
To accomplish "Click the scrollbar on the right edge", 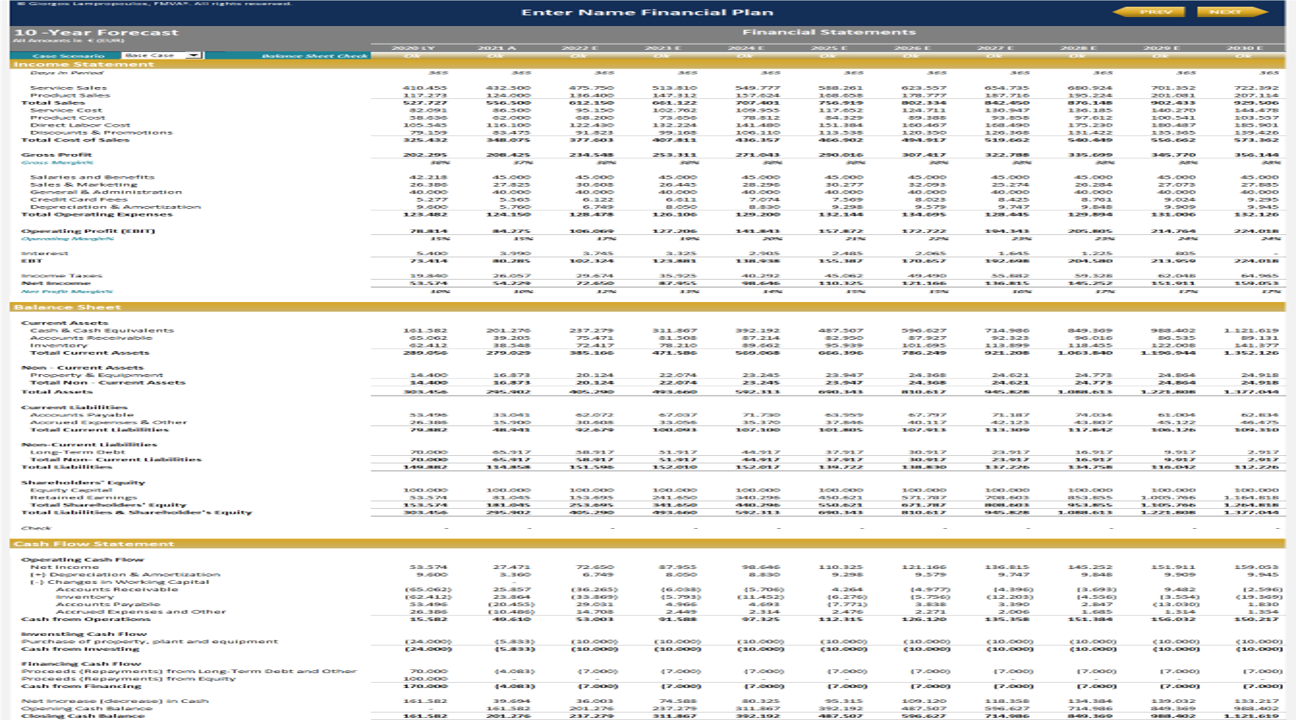I will [1291, 360].
